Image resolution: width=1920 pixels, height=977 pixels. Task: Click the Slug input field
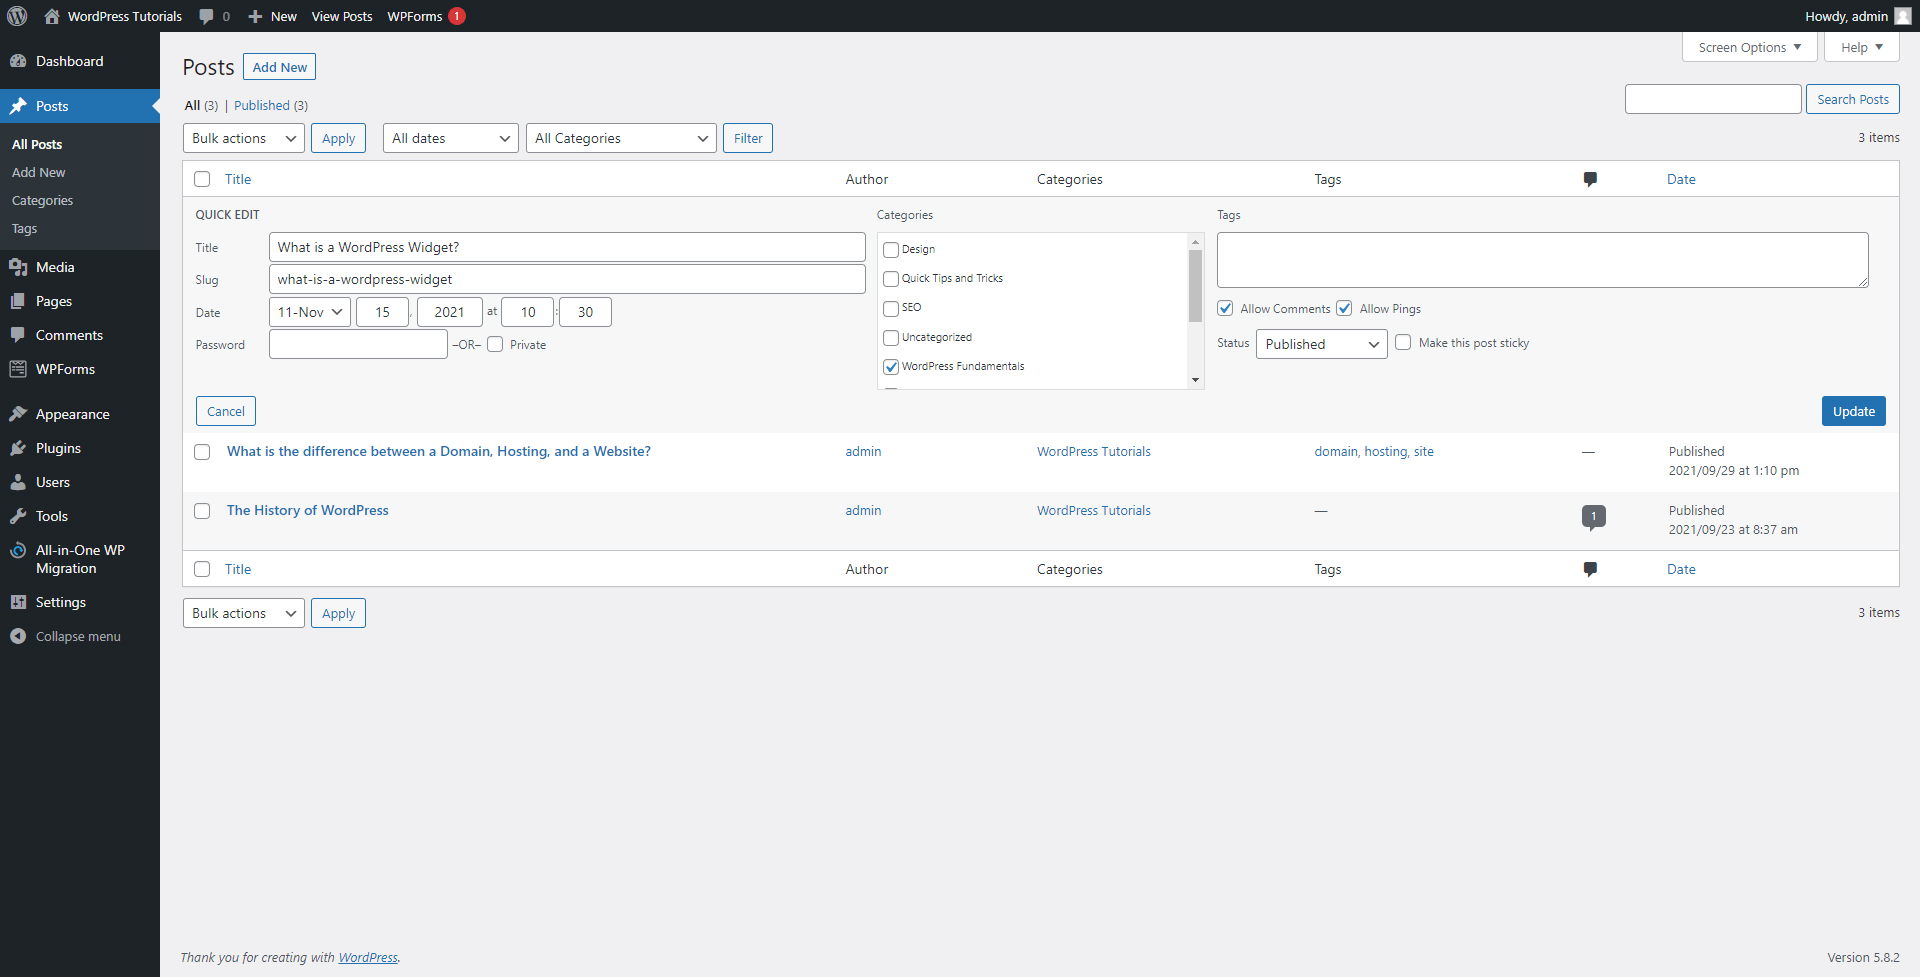click(567, 279)
